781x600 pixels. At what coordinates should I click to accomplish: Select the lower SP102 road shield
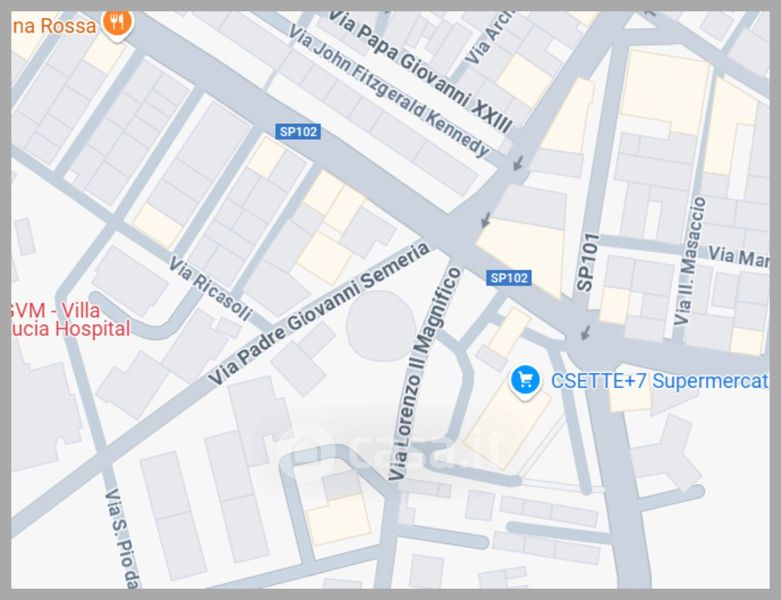point(509,278)
